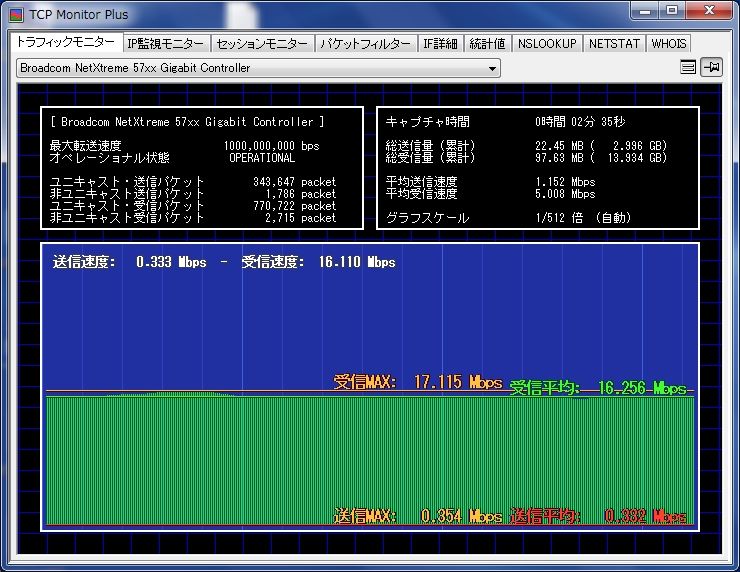Screen dimensions: 740x572
Task: Toggle the pin always-on-top icon
Action: [711, 67]
